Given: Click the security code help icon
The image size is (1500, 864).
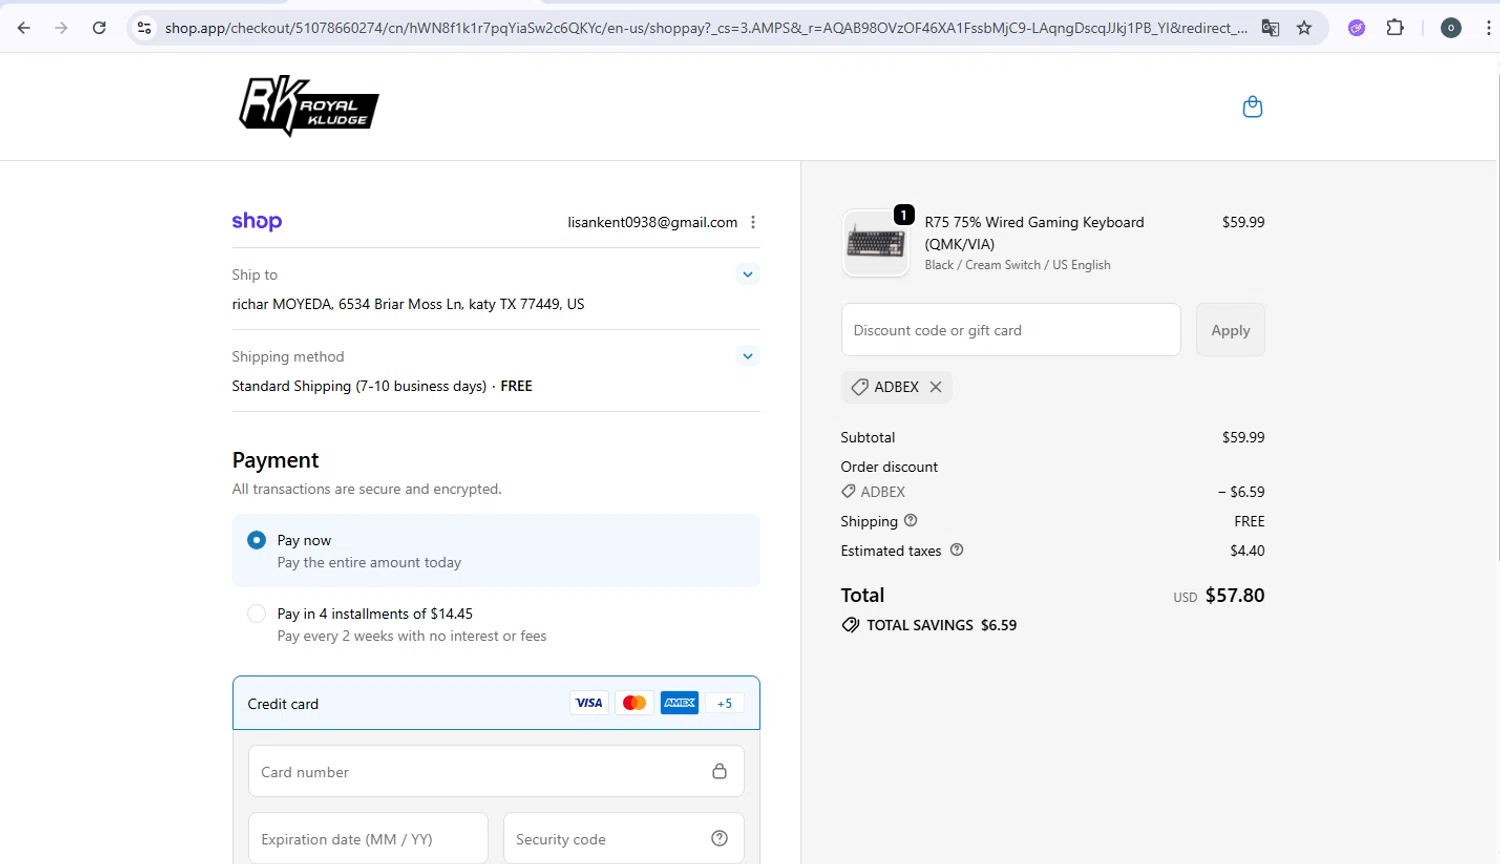Looking at the screenshot, I should (719, 839).
